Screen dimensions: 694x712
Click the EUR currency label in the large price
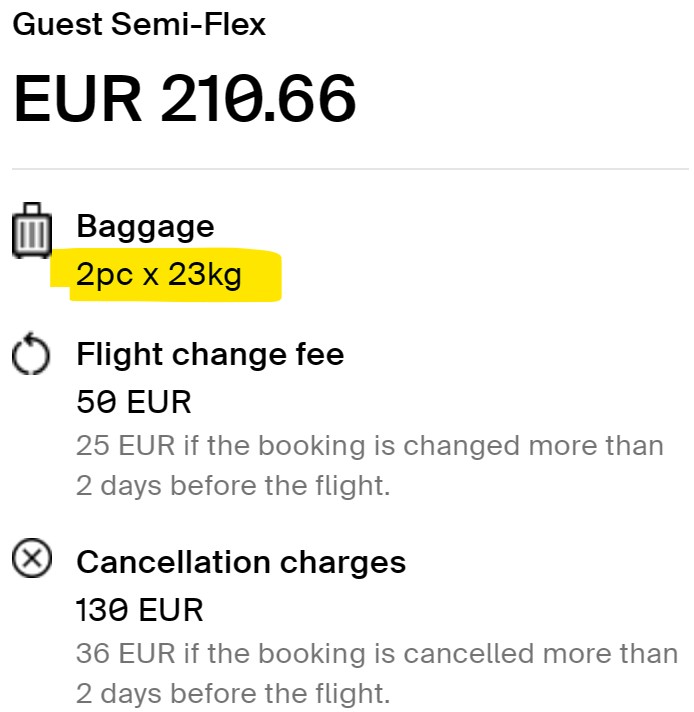click(78, 99)
